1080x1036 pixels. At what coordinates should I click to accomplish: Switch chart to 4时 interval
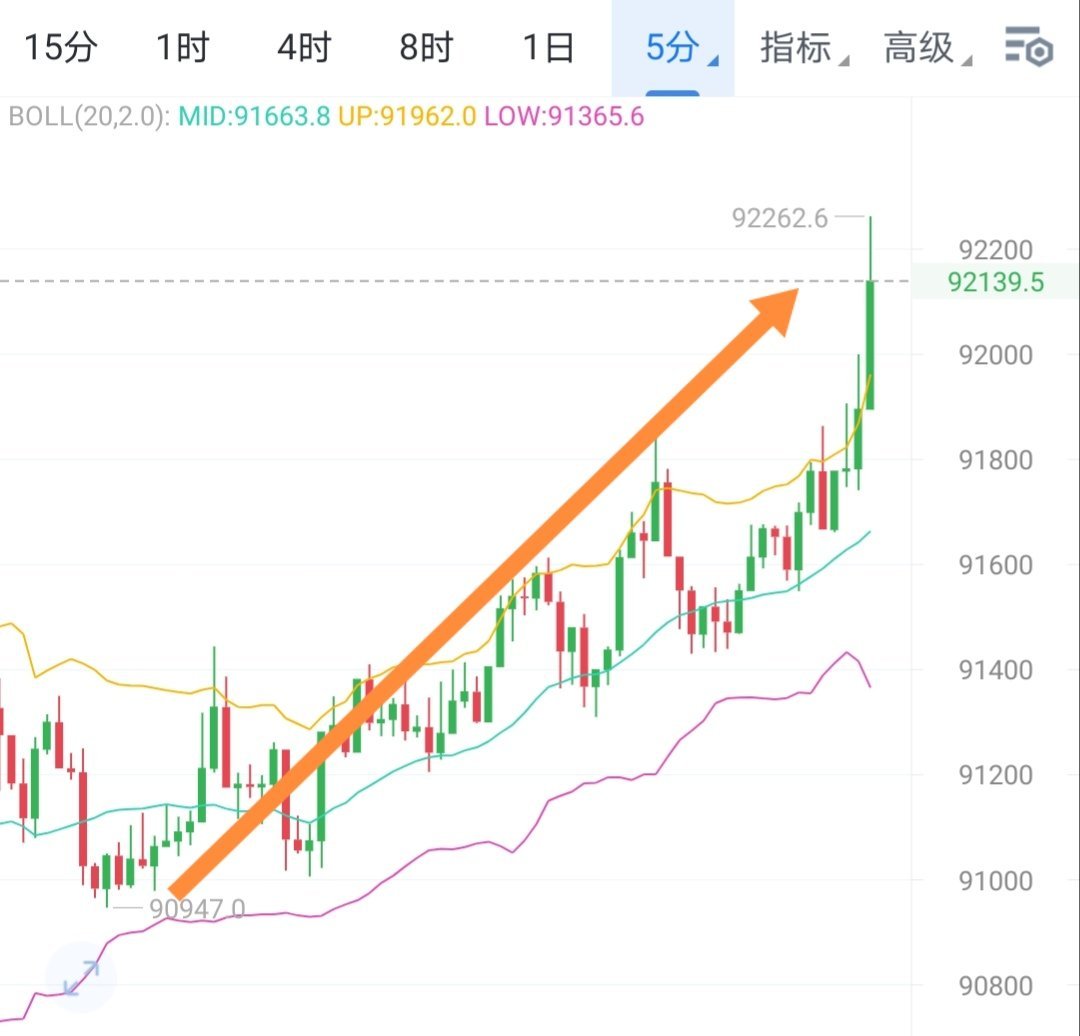click(304, 48)
